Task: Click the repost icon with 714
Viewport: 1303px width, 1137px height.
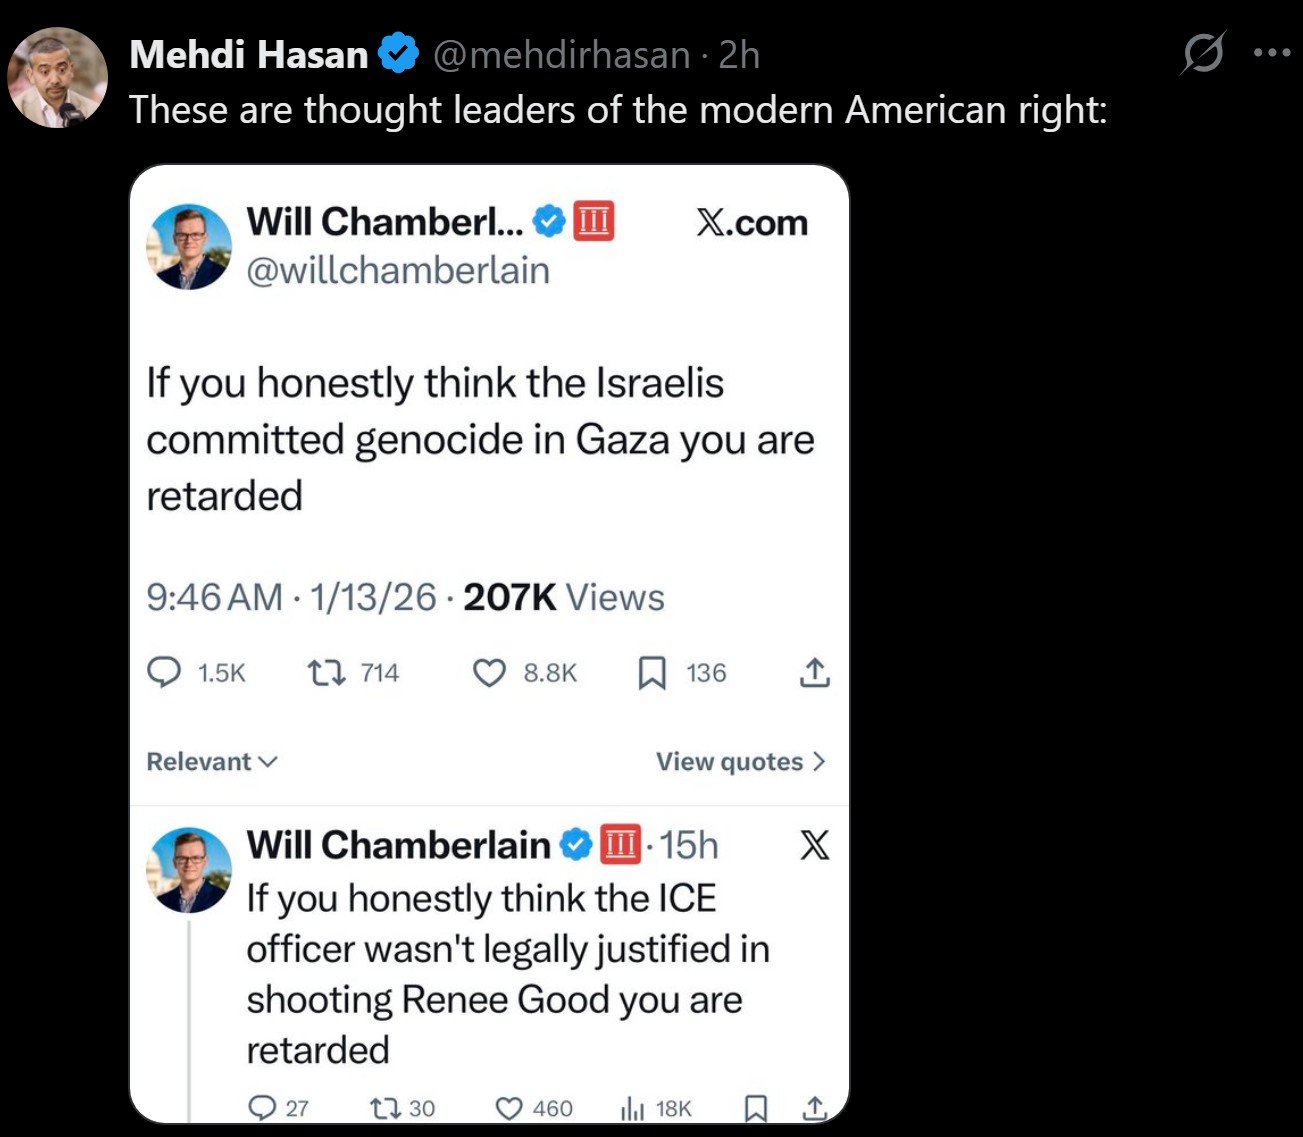Action: pyautogui.click(x=324, y=672)
